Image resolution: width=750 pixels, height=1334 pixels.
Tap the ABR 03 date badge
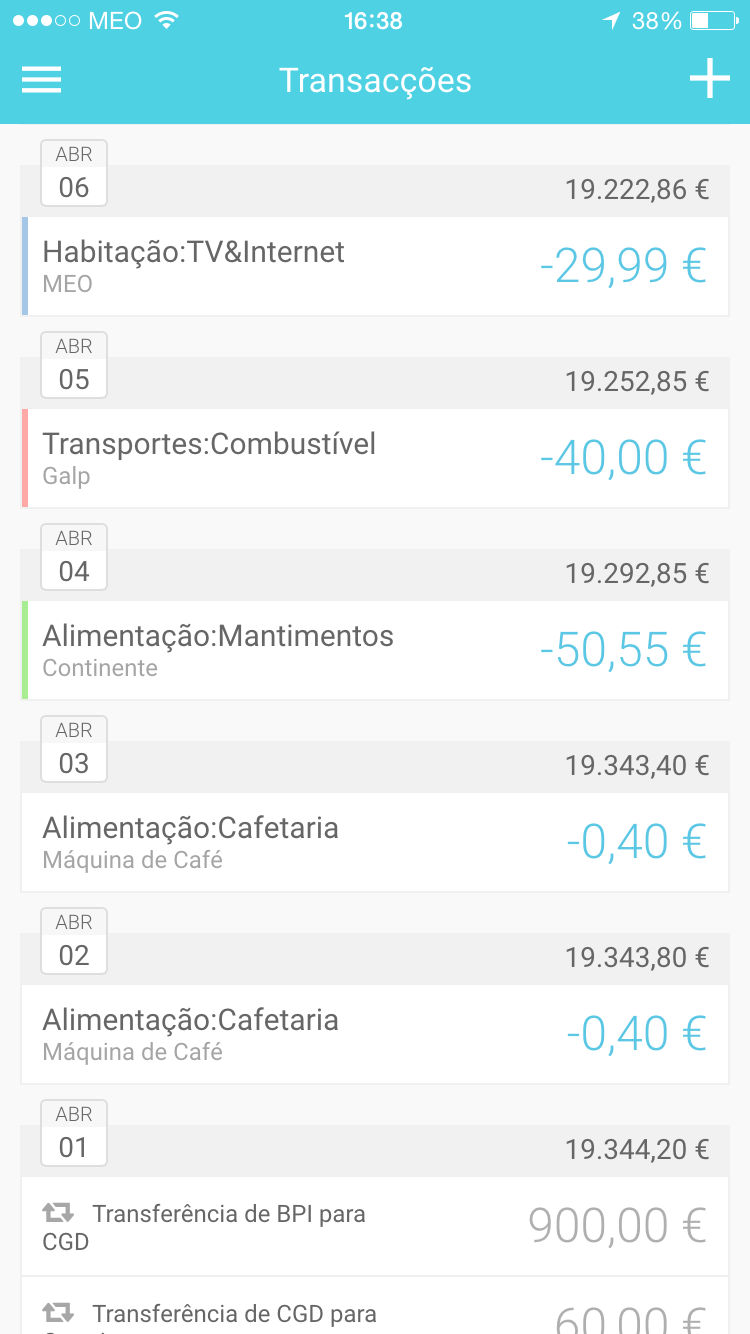coord(74,750)
